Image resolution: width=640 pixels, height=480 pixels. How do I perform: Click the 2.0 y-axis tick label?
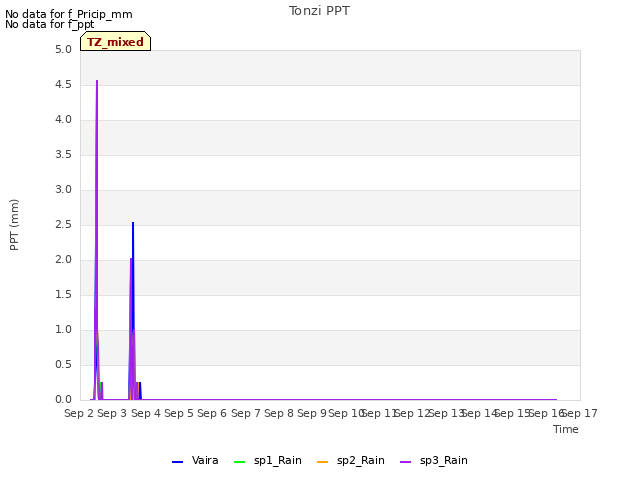pyautogui.click(x=63, y=260)
